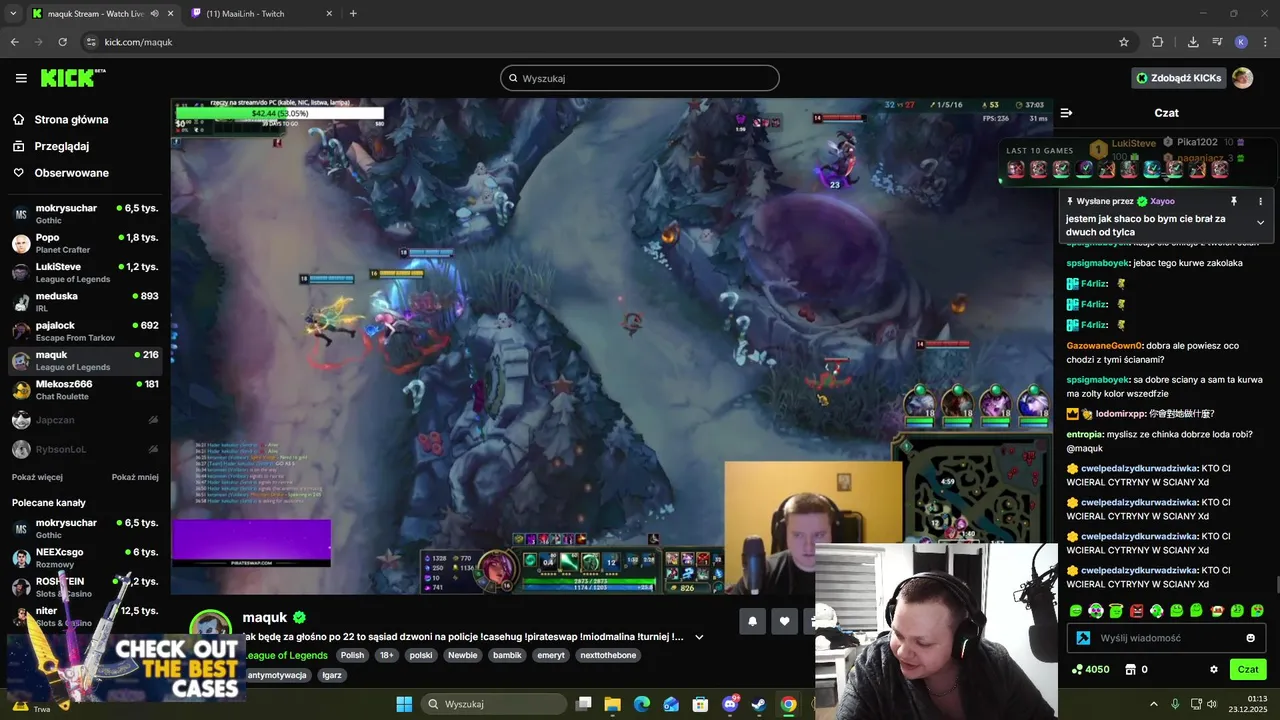Click the chat scrollbar
The height and width of the screenshot is (720, 1280).
(x=1276, y=583)
